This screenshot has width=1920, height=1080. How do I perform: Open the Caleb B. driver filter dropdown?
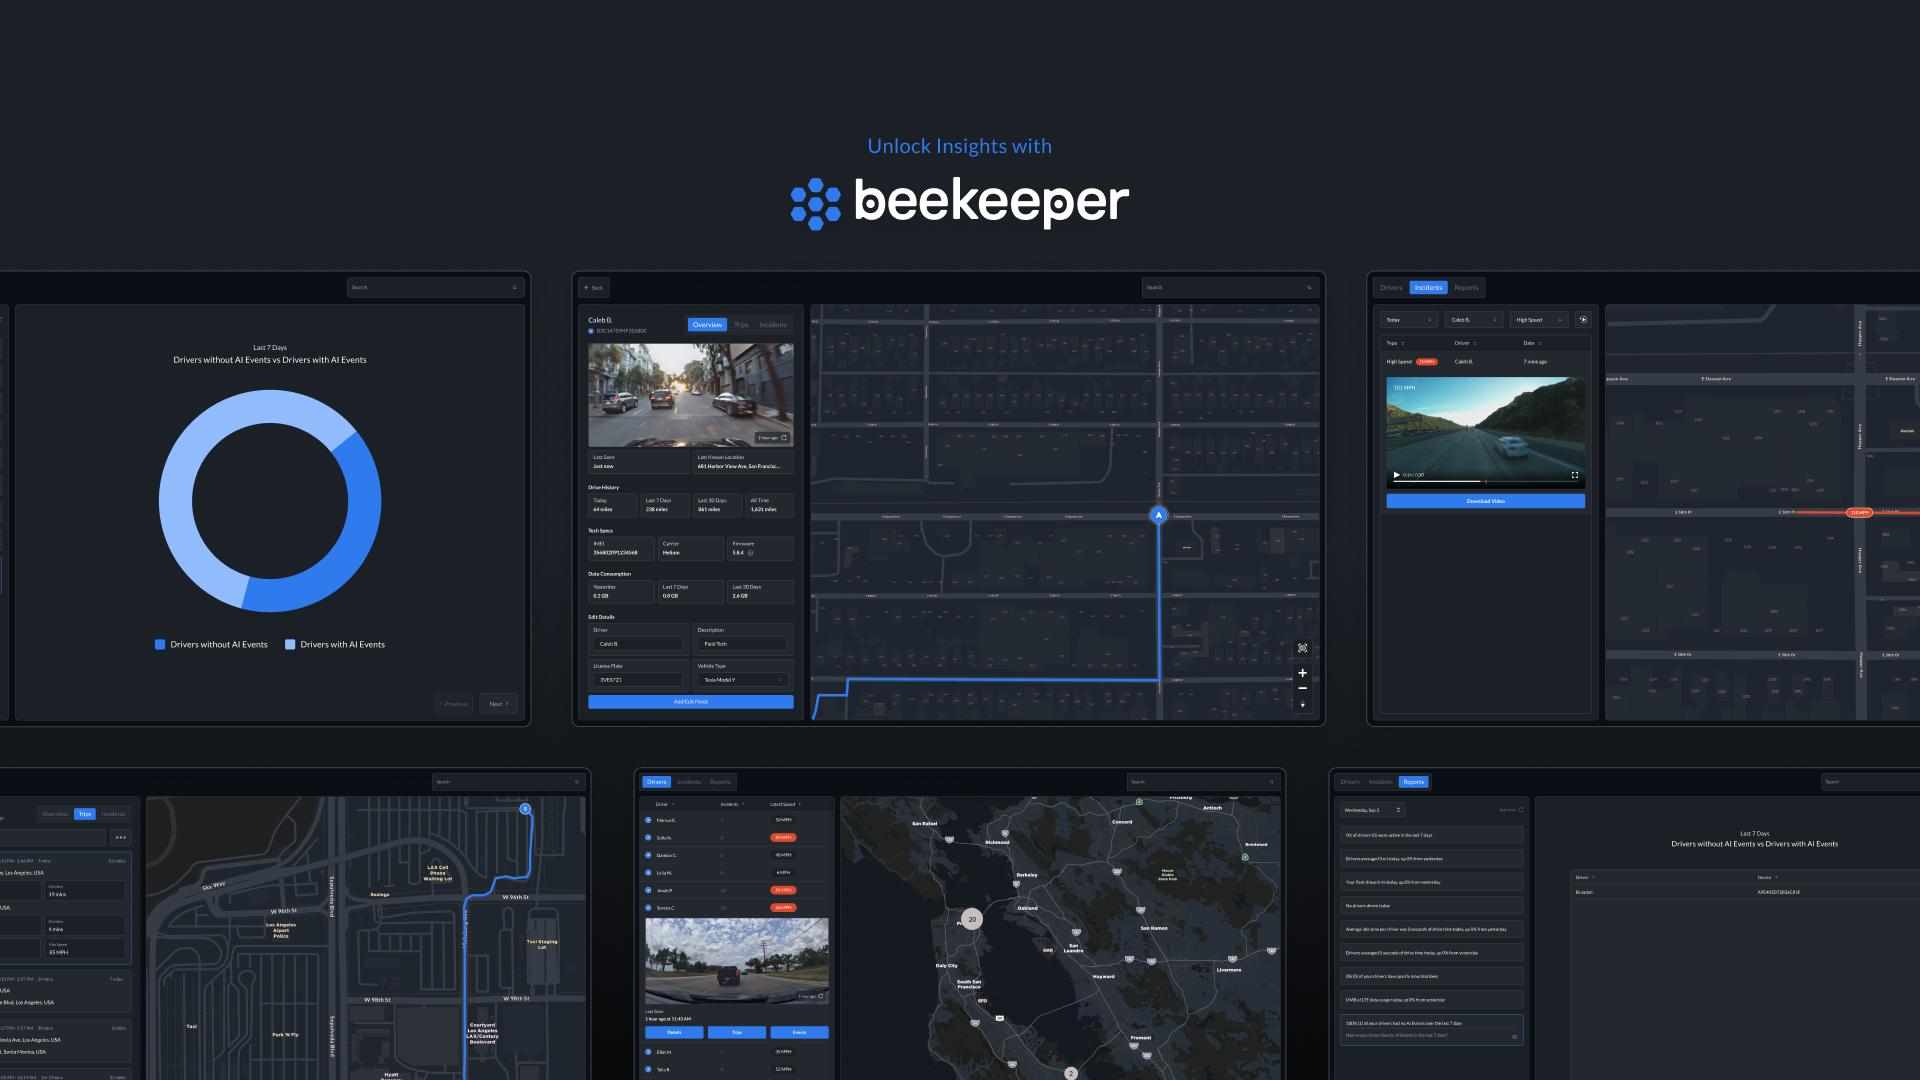click(1474, 320)
